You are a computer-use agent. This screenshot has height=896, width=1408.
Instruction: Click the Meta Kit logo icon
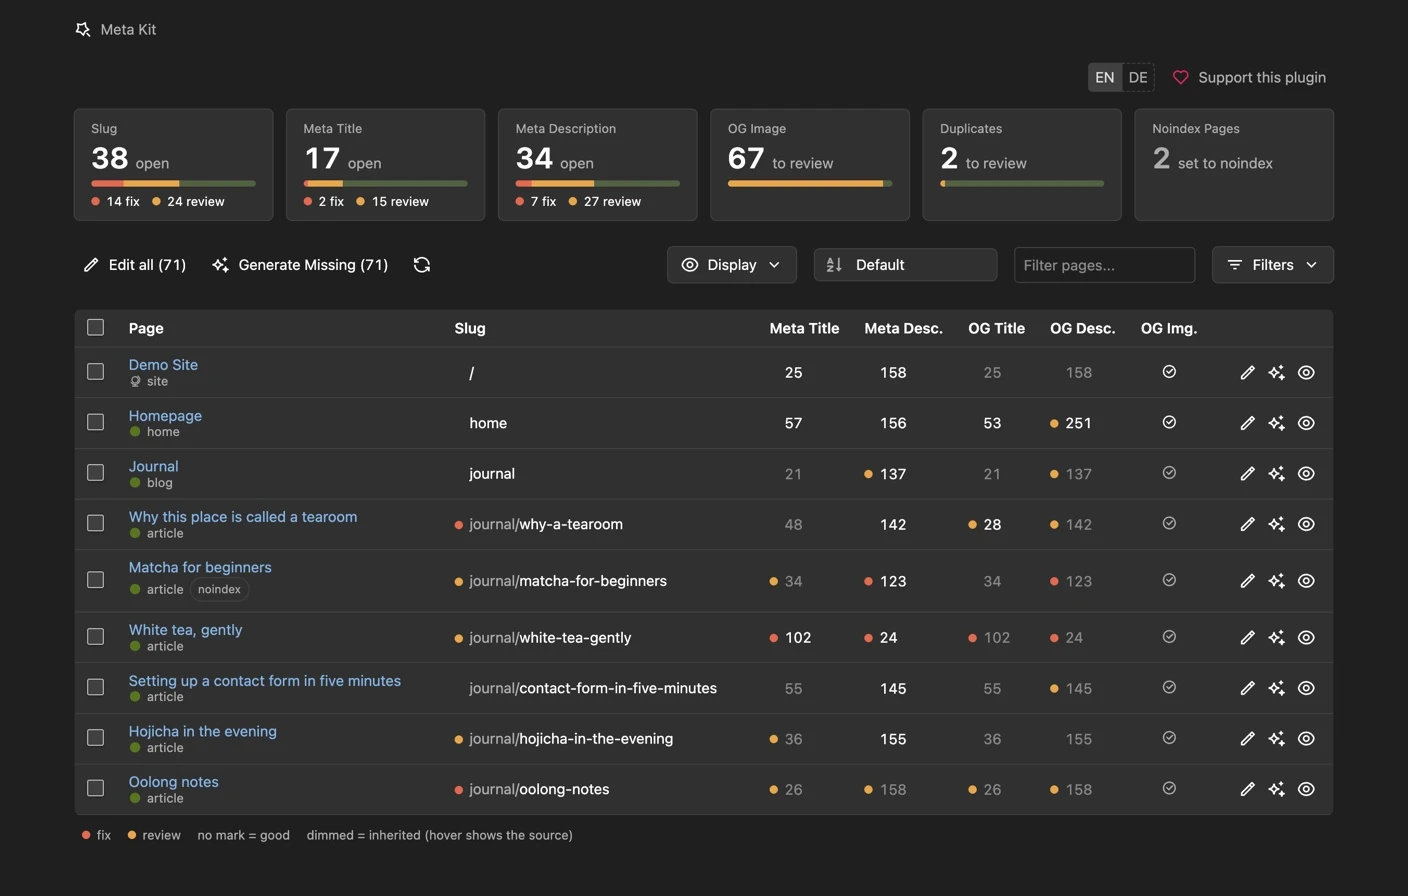tap(83, 30)
